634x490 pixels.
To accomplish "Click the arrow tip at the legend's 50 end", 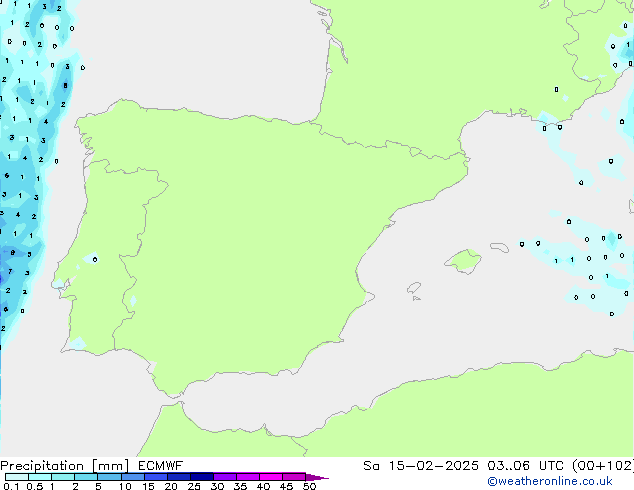I will [x=317, y=477].
